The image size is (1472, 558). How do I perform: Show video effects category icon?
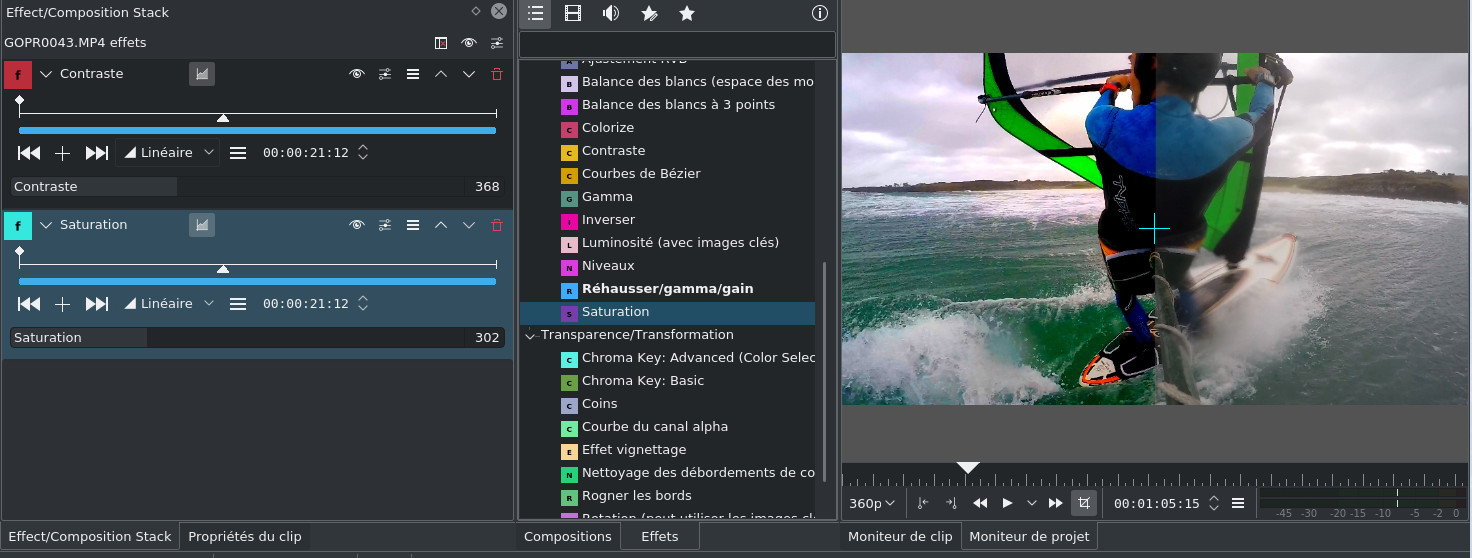click(573, 13)
